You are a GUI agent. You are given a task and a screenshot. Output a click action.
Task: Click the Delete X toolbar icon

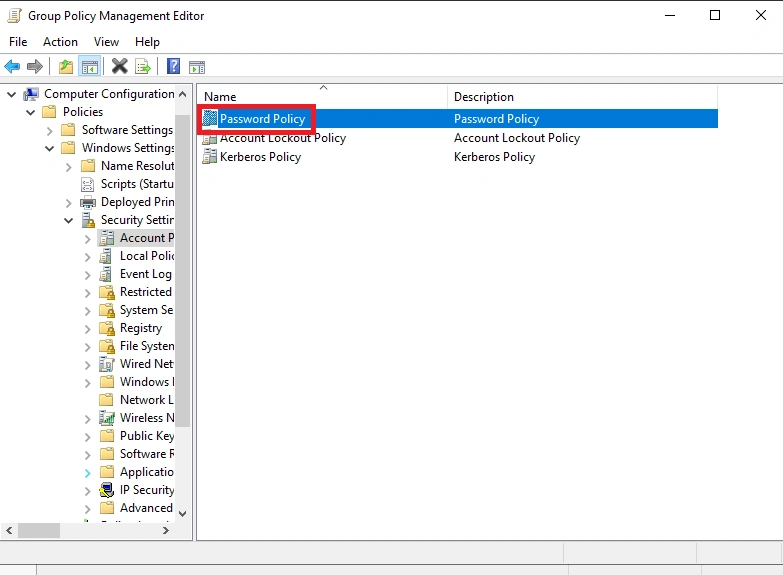[119, 66]
